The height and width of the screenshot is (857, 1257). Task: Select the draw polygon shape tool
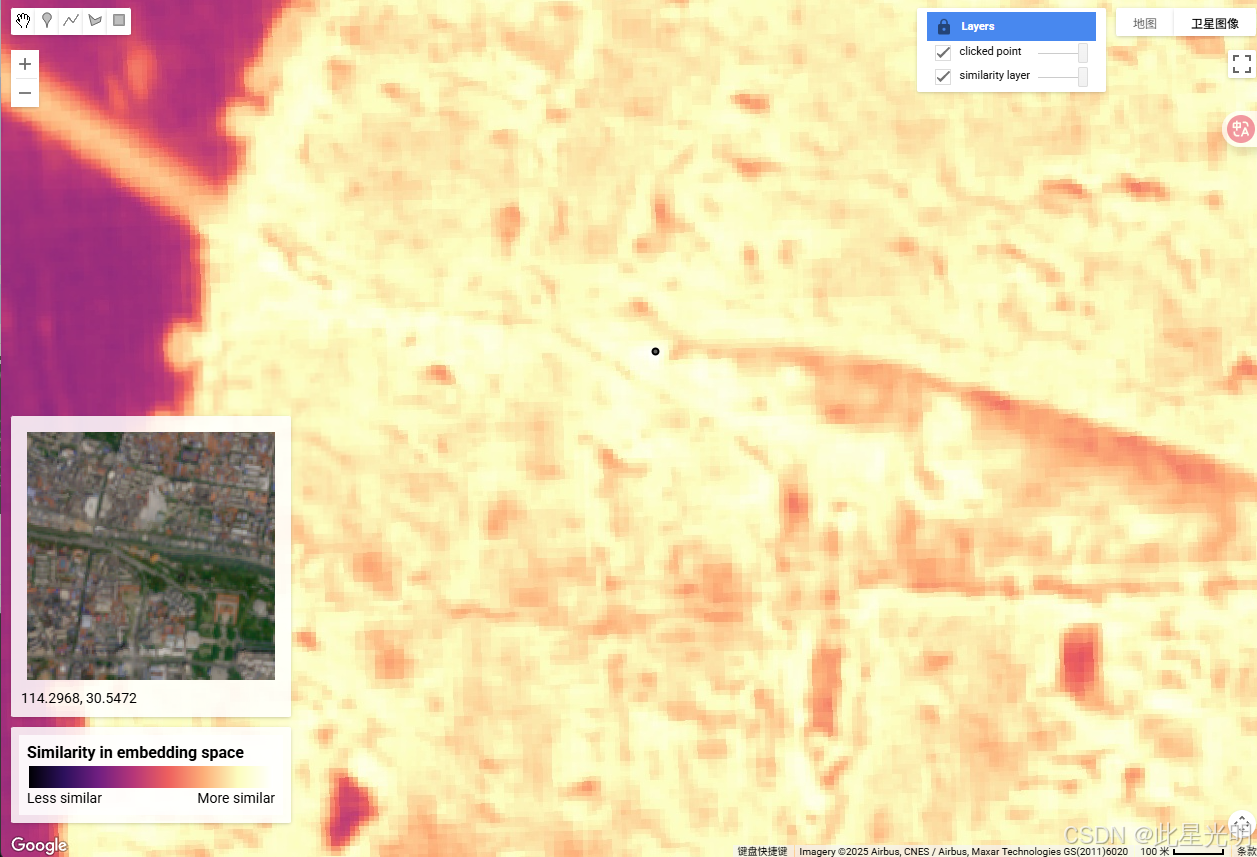[95, 21]
